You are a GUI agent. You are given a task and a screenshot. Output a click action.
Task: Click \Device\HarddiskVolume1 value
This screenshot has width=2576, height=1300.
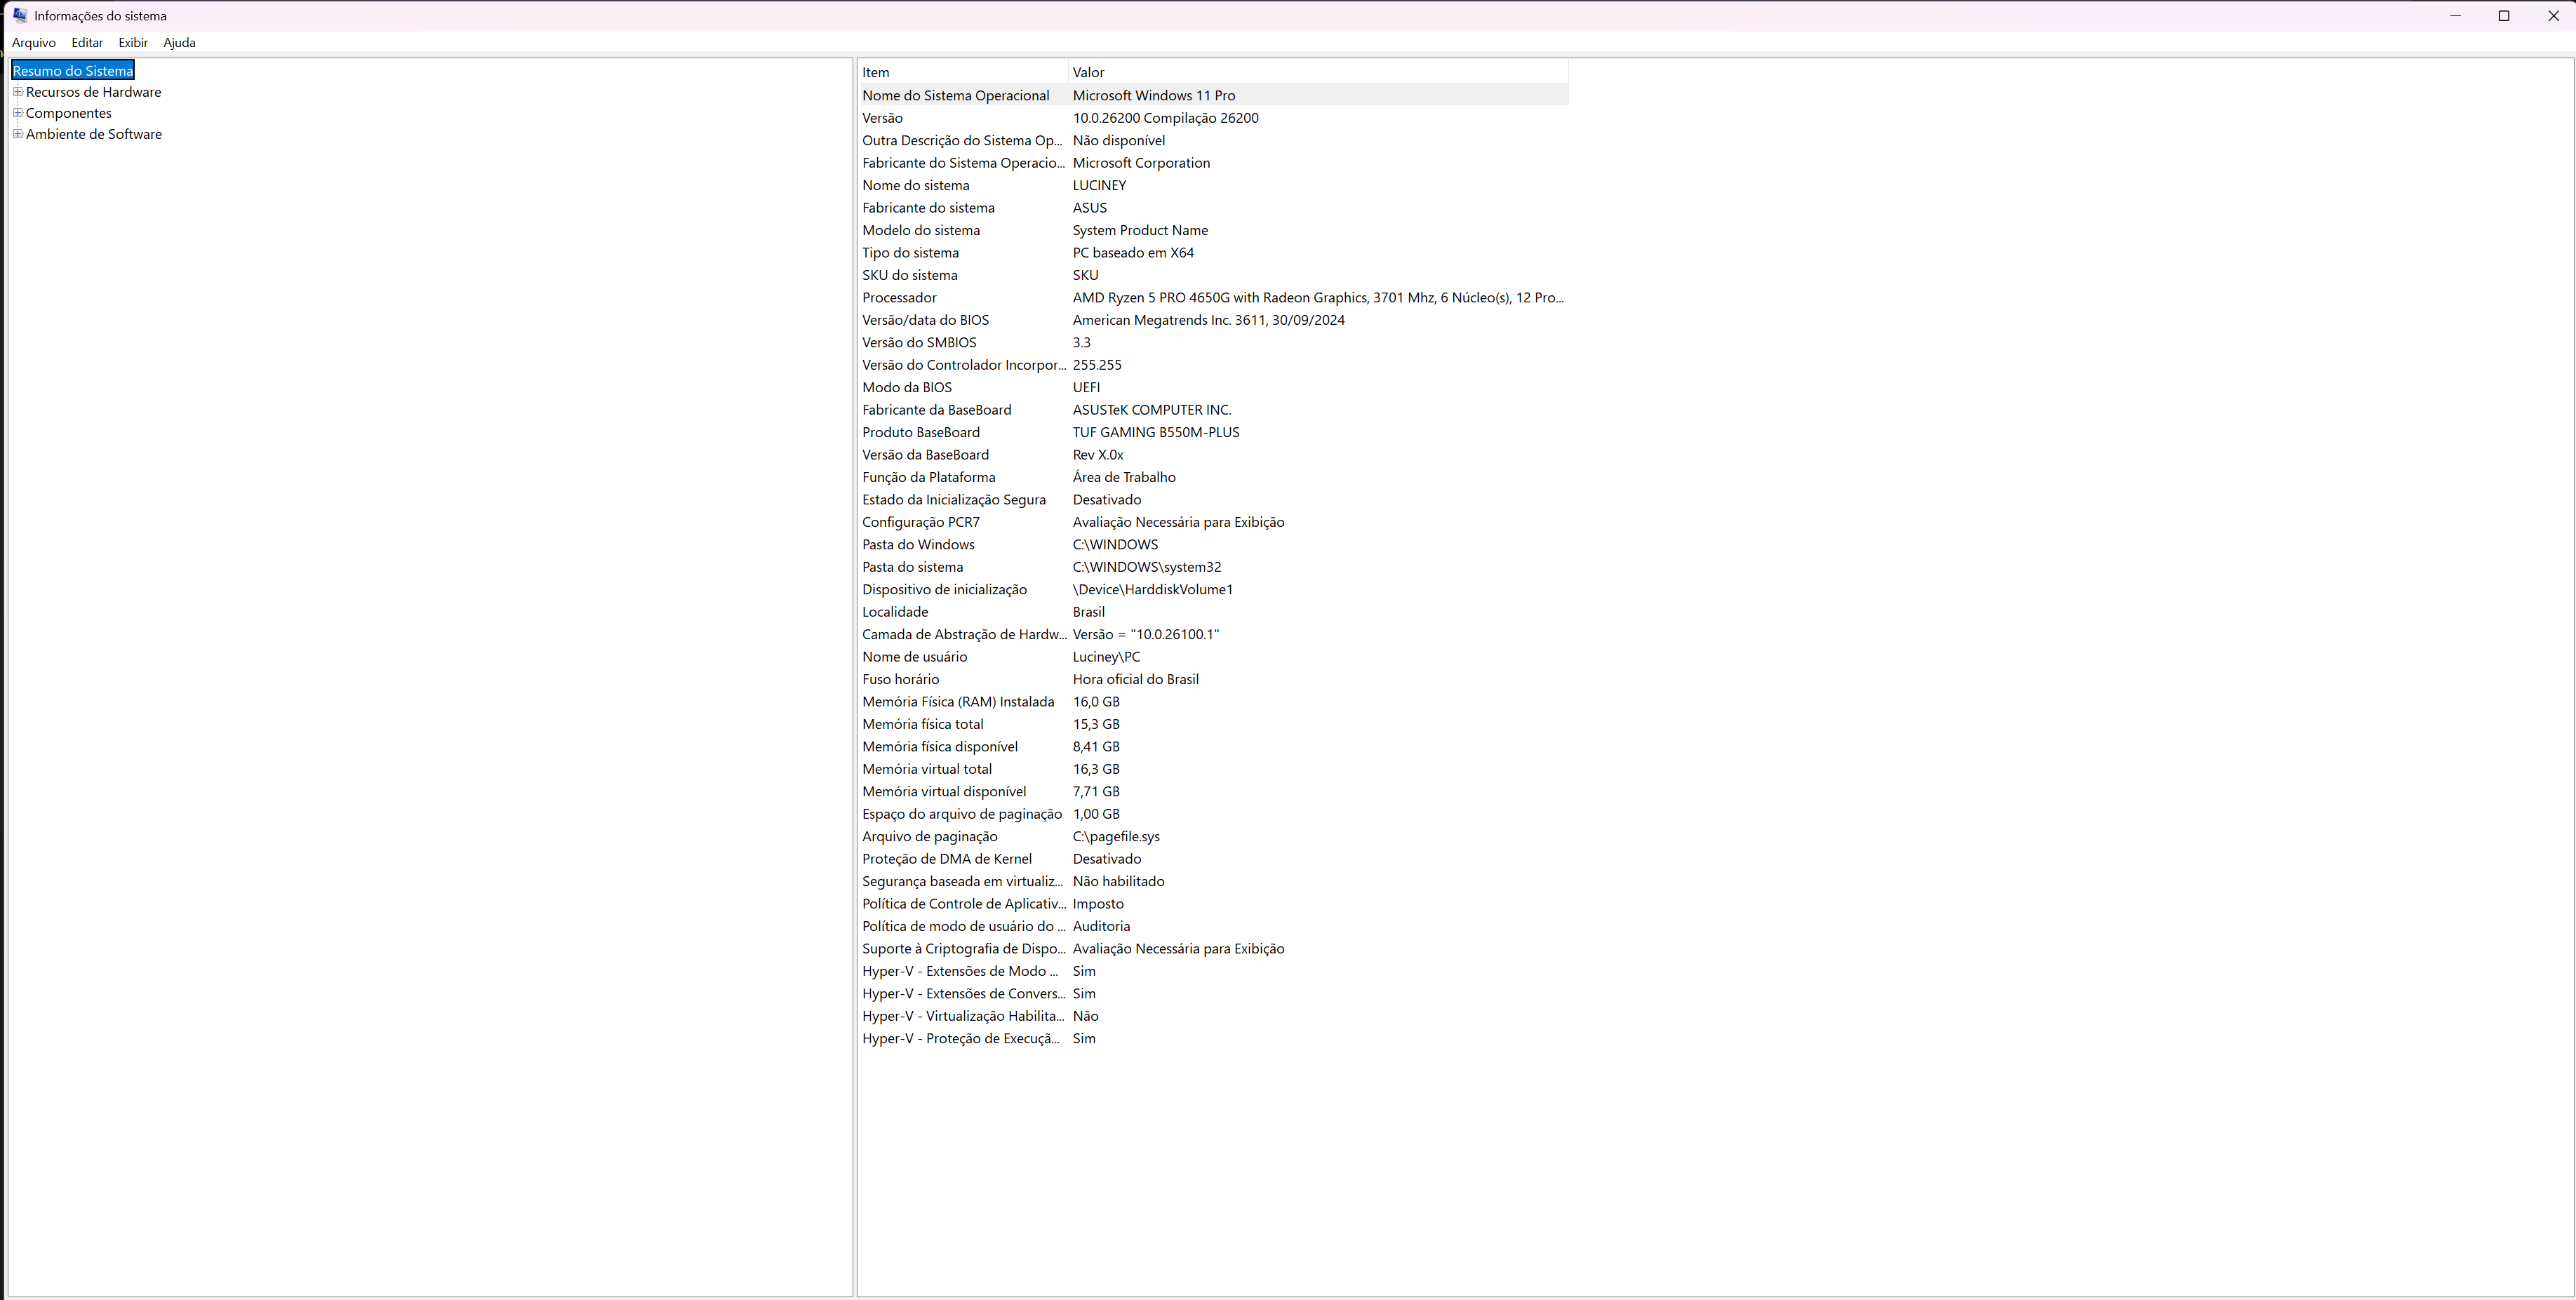point(1153,589)
